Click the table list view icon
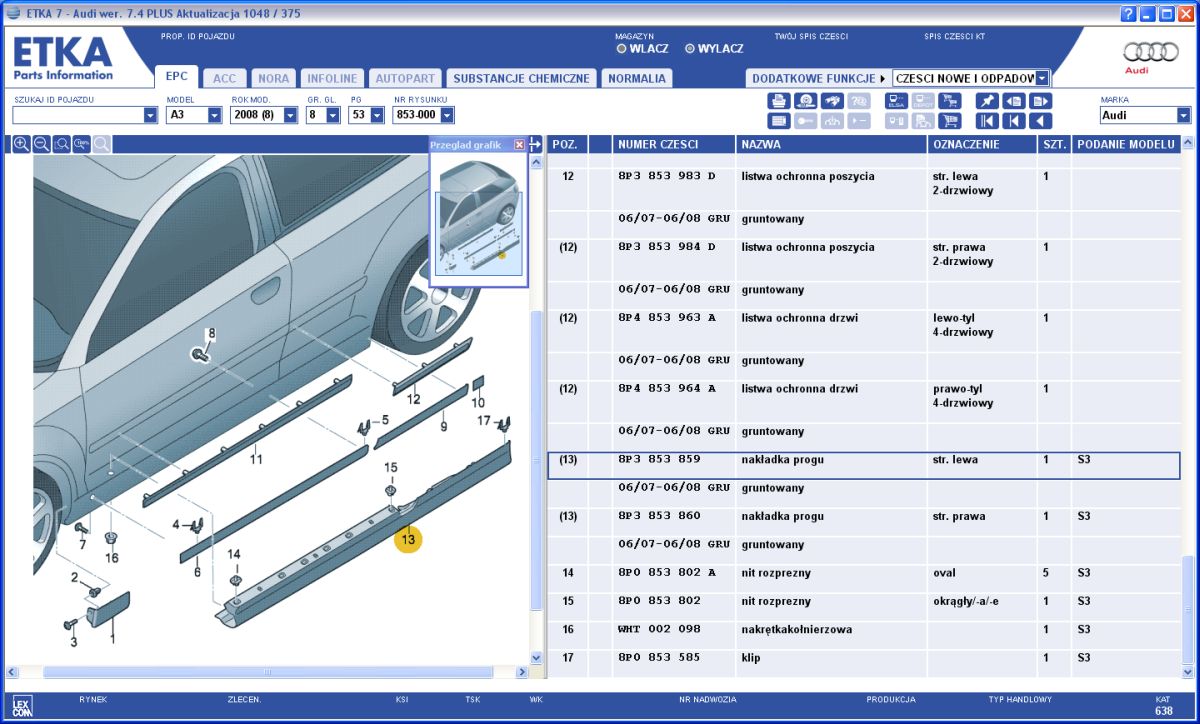Screen dimensions: 1200x724 point(779,121)
